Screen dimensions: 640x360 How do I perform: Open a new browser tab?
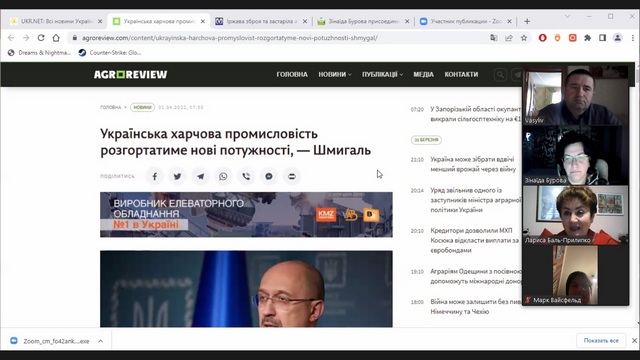(527, 21)
